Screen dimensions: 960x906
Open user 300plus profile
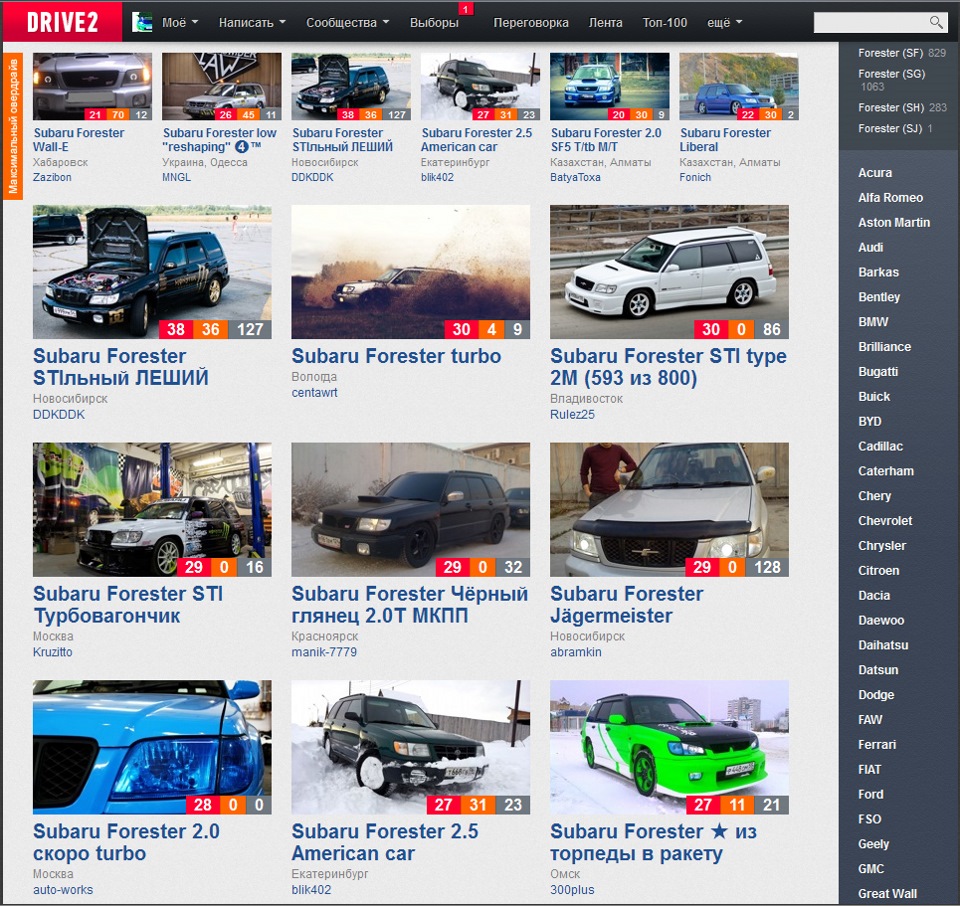click(572, 889)
